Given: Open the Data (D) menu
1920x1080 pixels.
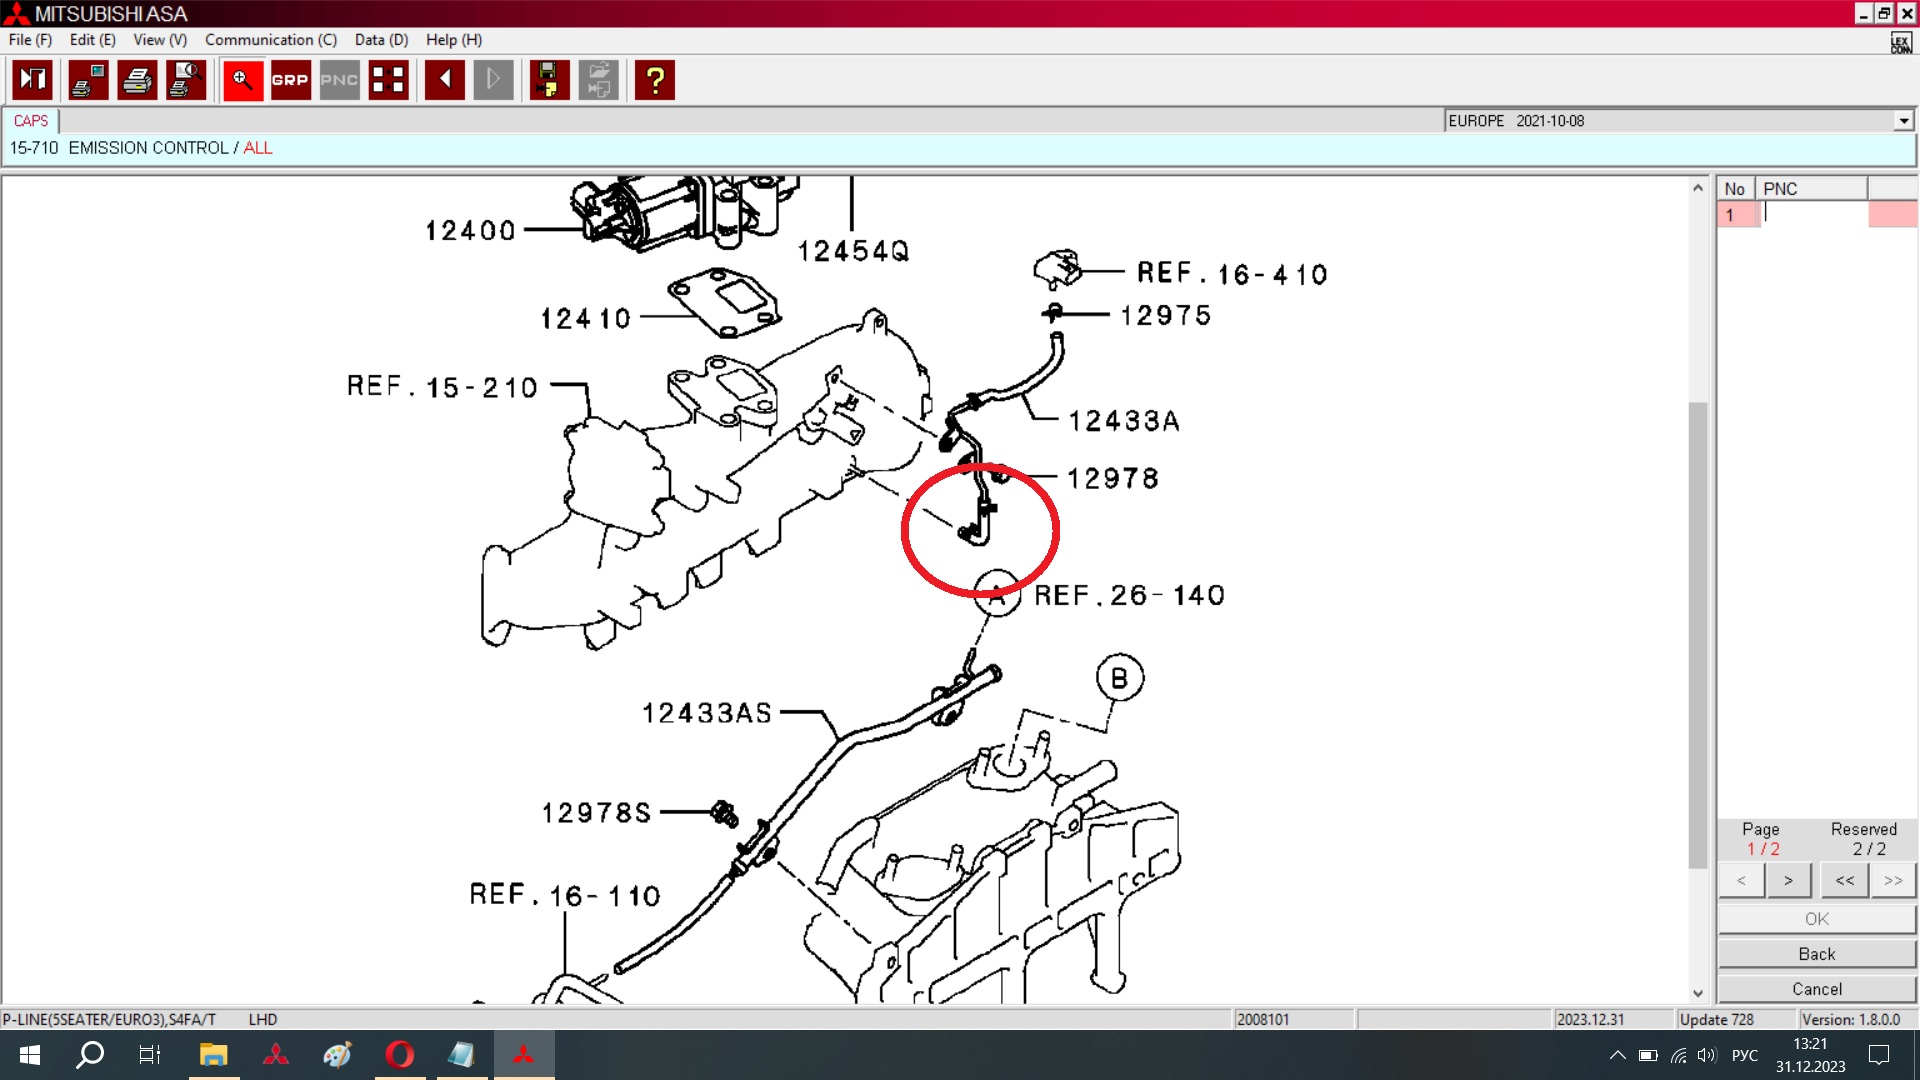Looking at the screenshot, I should [x=381, y=40].
